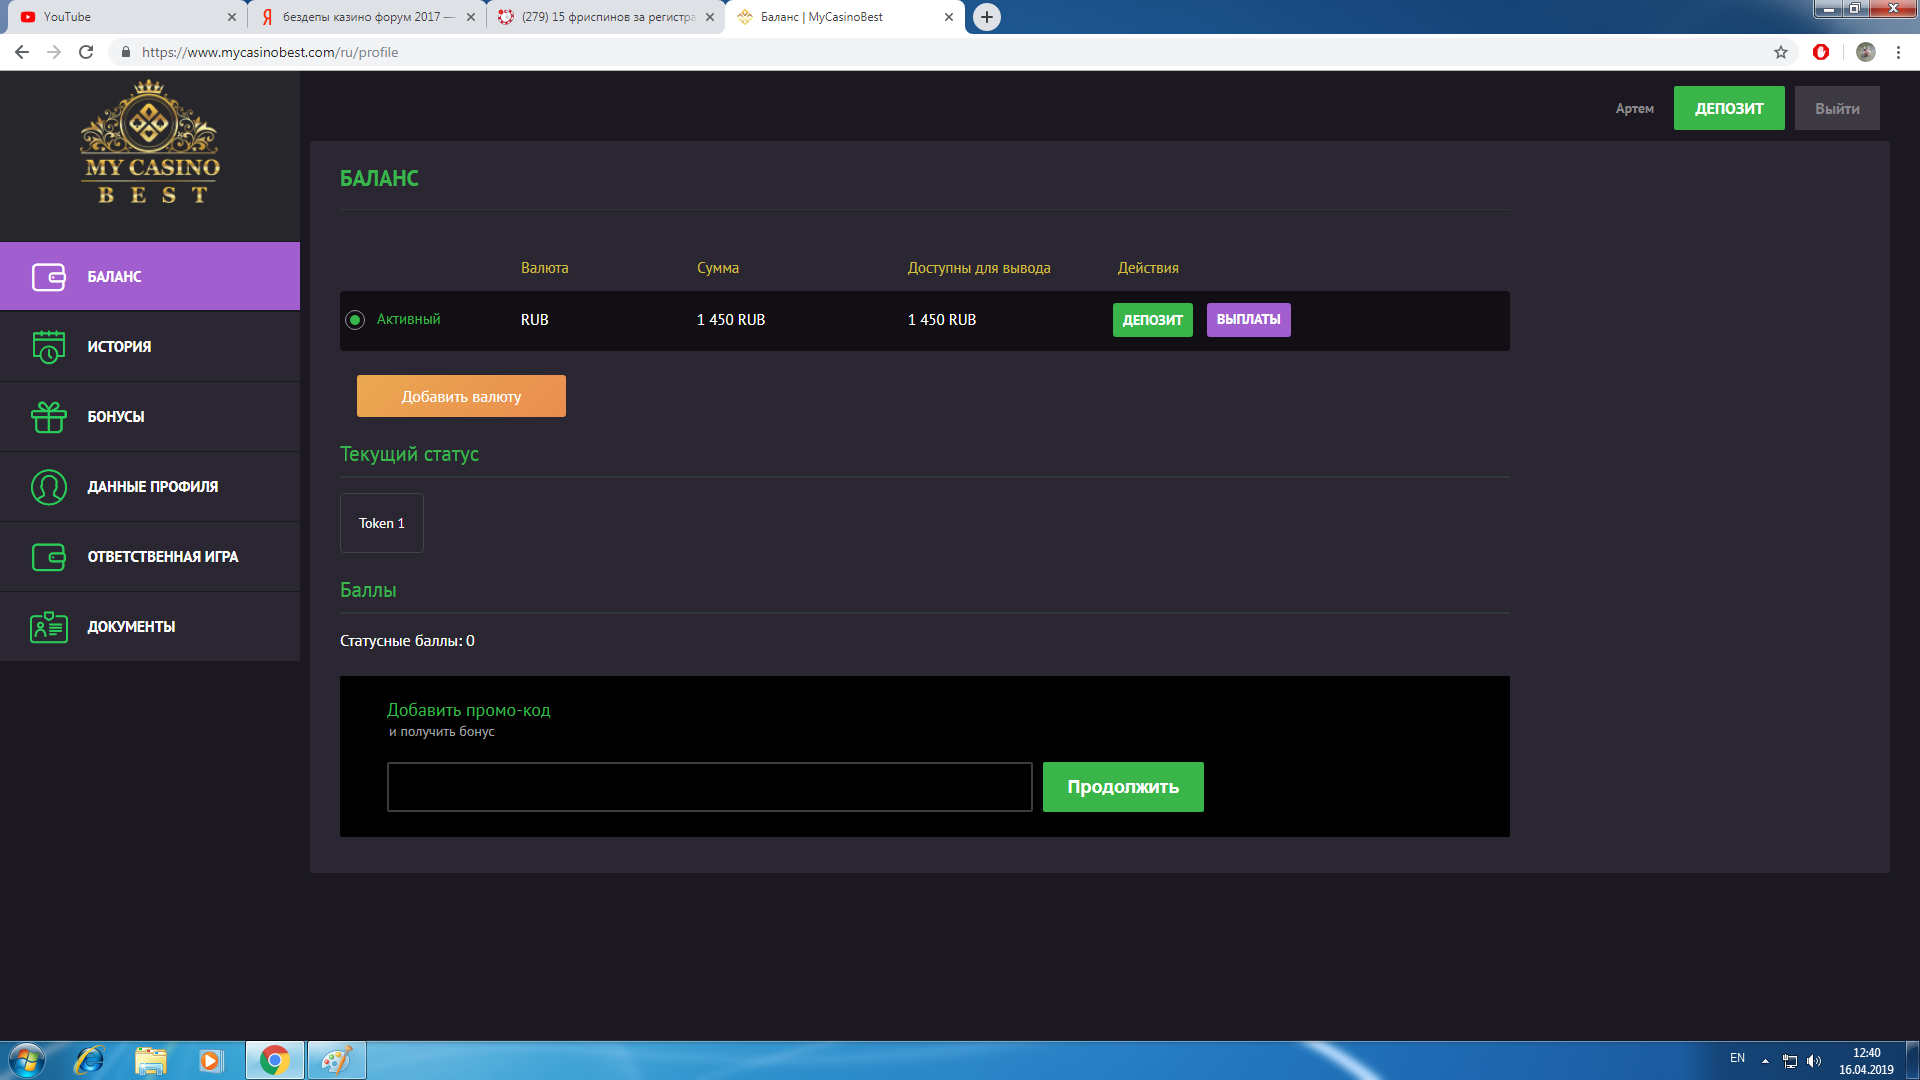The height and width of the screenshot is (1080, 1920).
Task: Click the calendar clock icon for История
Action: click(48, 347)
